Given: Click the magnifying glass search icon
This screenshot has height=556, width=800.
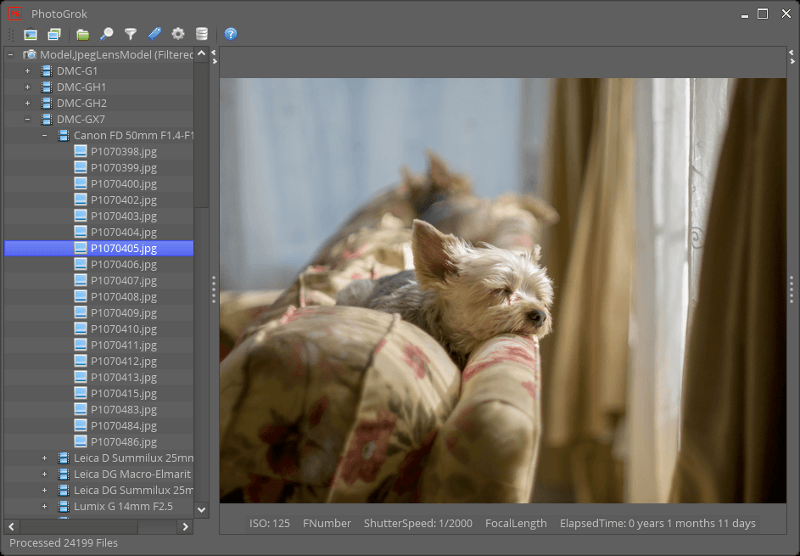Looking at the screenshot, I should tap(107, 34).
